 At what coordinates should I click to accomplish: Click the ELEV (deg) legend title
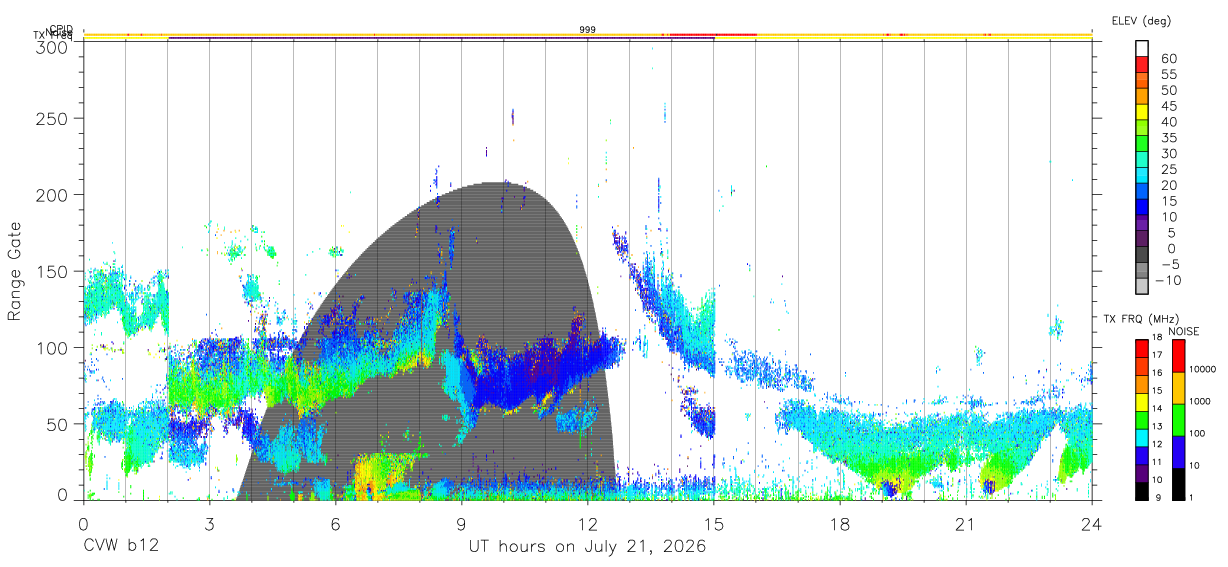click(1141, 21)
